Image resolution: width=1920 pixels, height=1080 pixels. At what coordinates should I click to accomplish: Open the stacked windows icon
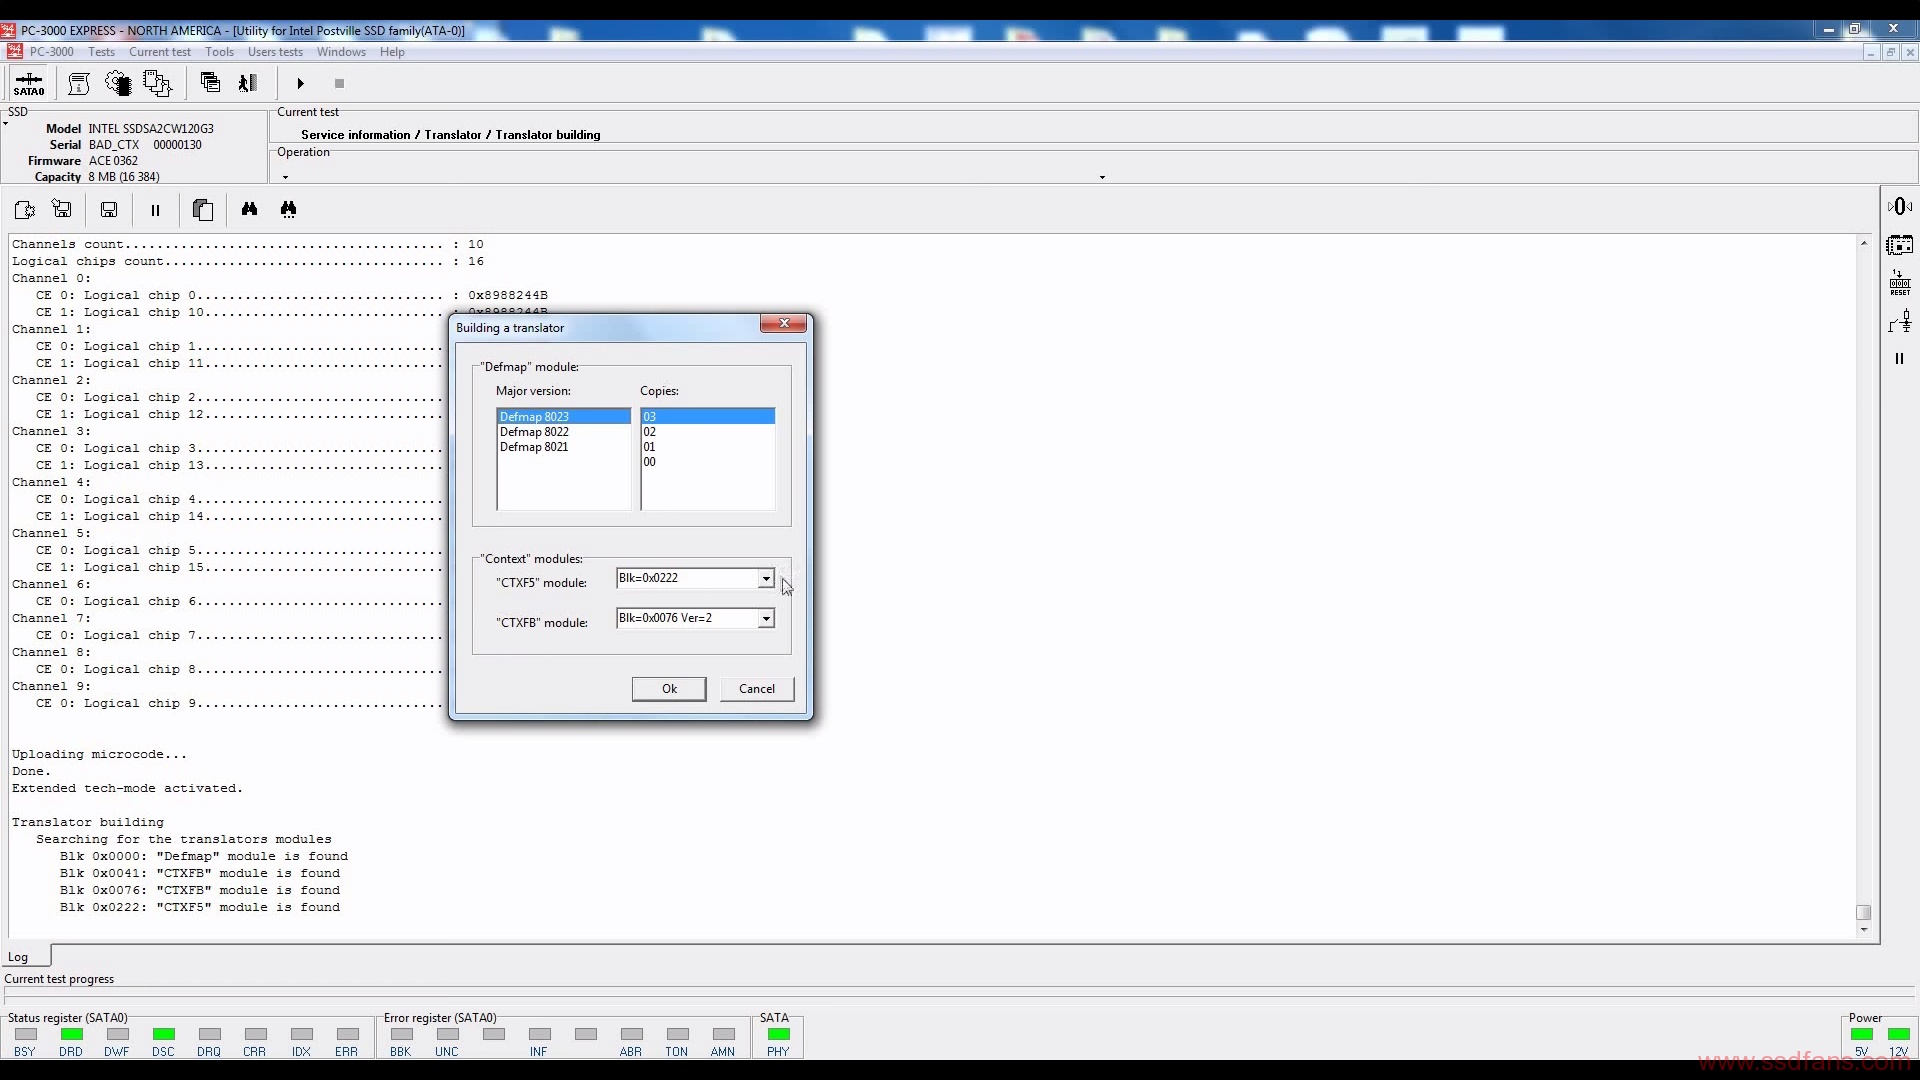click(x=210, y=83)
